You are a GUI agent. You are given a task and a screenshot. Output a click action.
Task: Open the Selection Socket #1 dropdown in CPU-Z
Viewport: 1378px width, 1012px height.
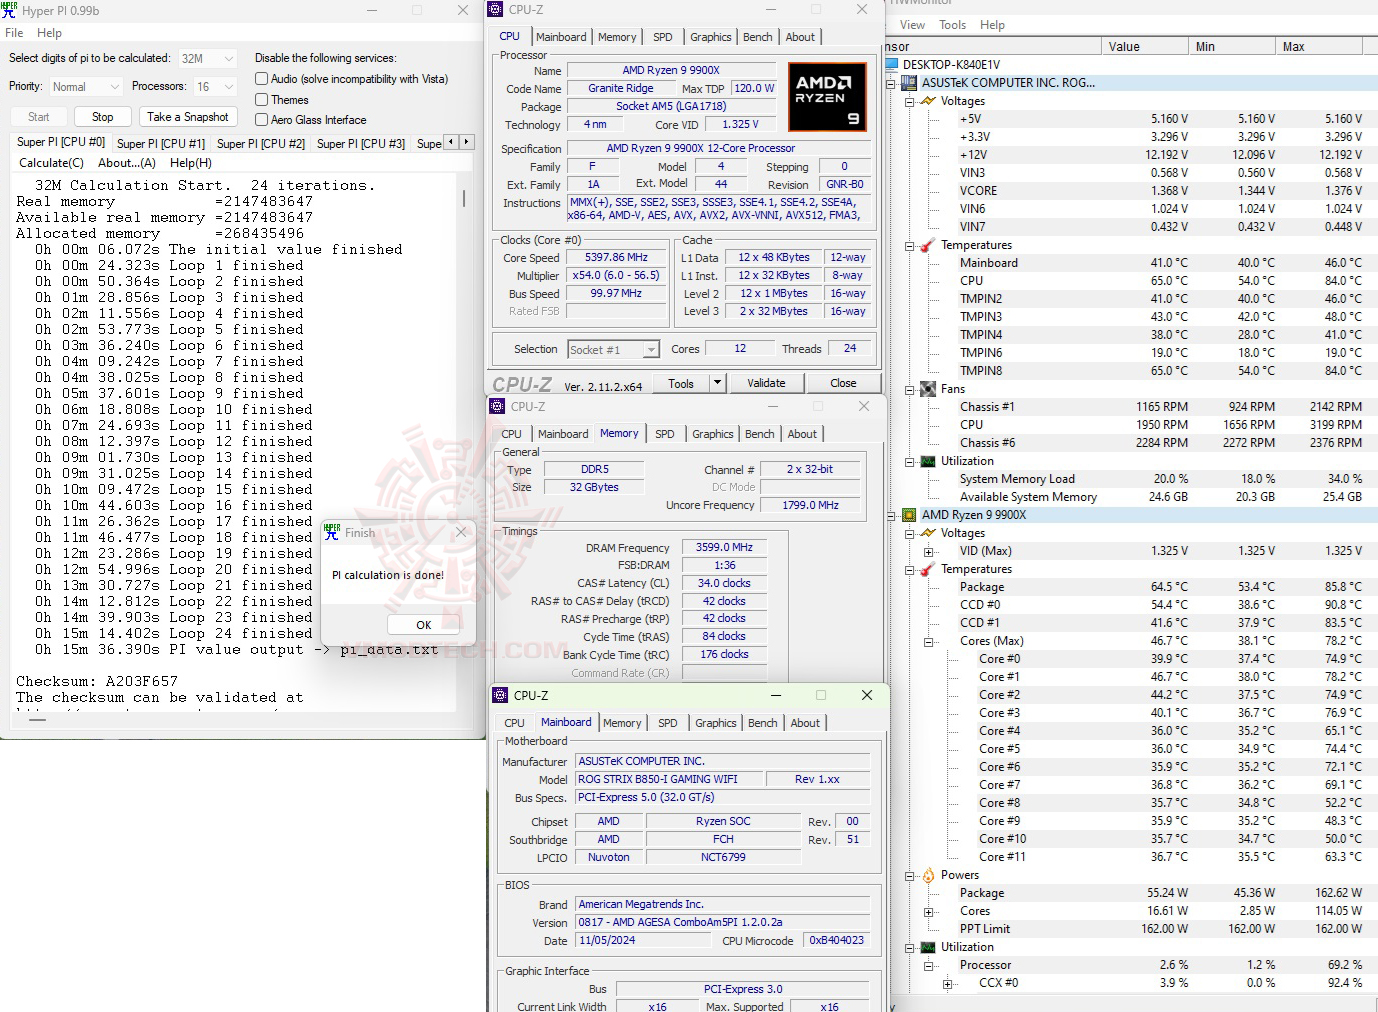pyautogui.click(x=614, y=349)
